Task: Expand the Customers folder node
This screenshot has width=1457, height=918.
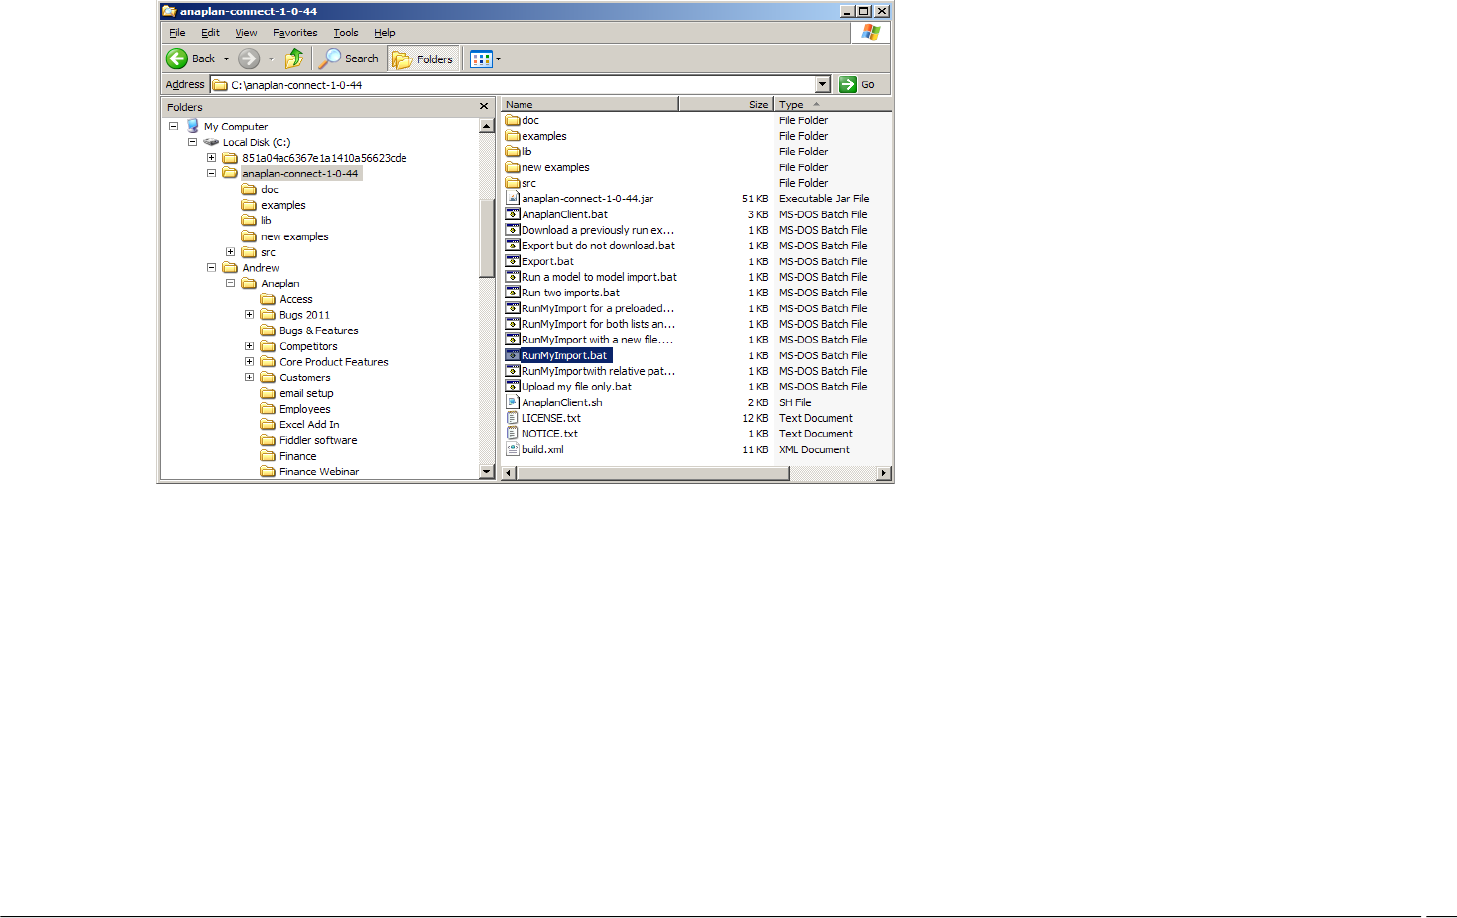Action: 249,377
